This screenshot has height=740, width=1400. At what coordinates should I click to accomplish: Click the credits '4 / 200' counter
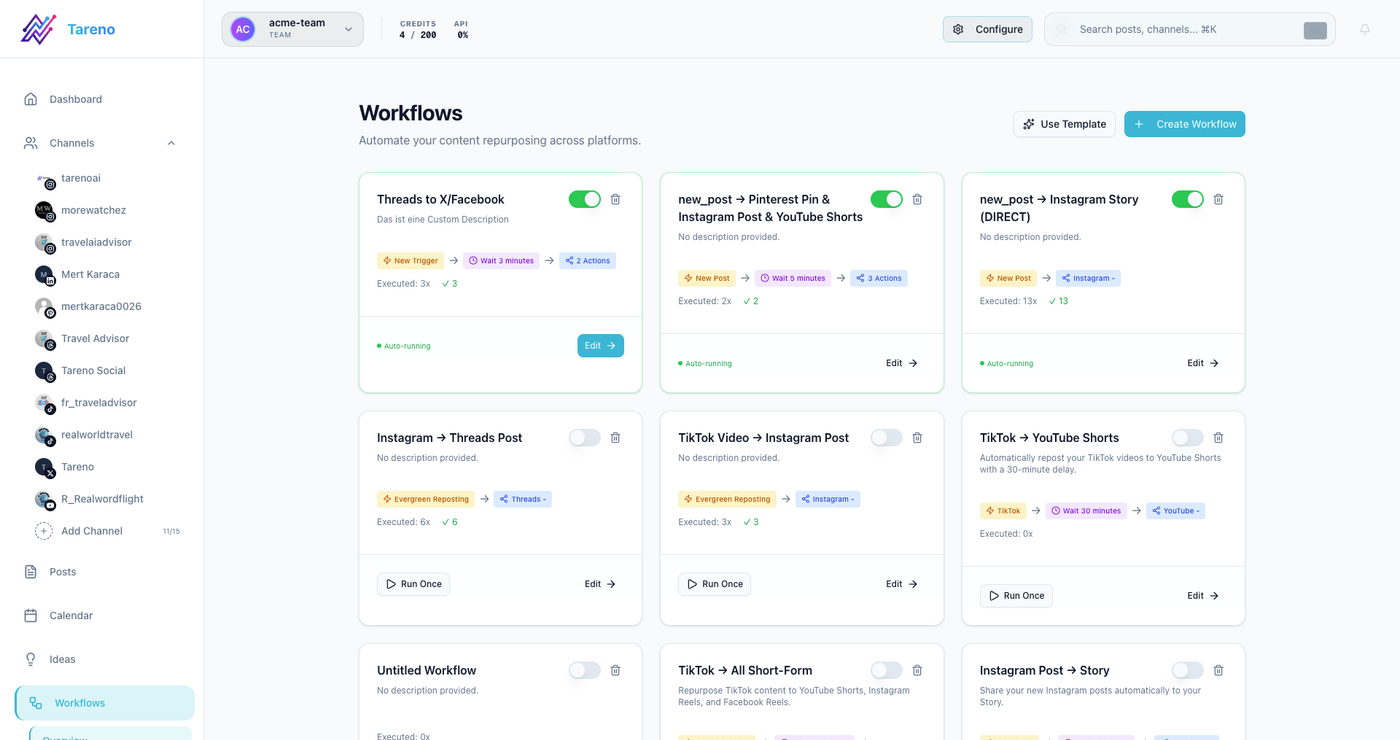pyautogui.click(x=418, y=35)
